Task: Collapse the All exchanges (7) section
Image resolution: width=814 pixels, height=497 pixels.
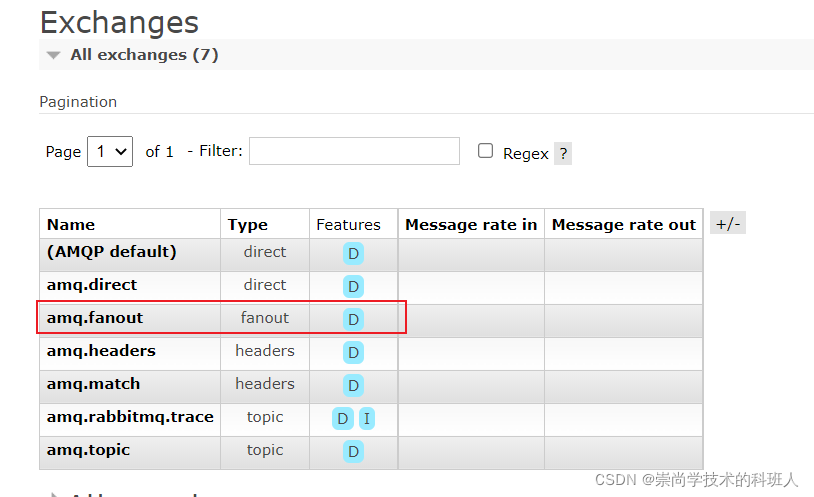Action: (144, 55)
